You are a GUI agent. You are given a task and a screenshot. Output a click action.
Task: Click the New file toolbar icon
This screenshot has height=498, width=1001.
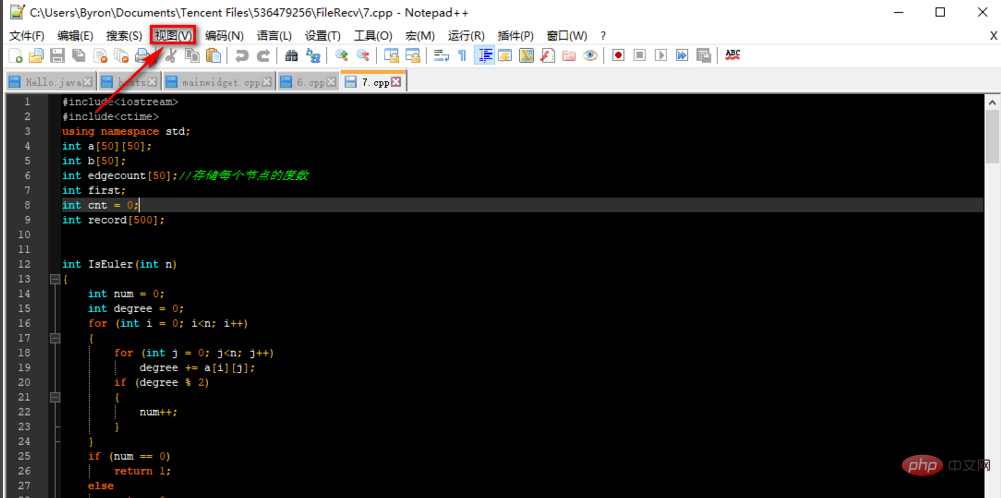click(x=16, y=56)
